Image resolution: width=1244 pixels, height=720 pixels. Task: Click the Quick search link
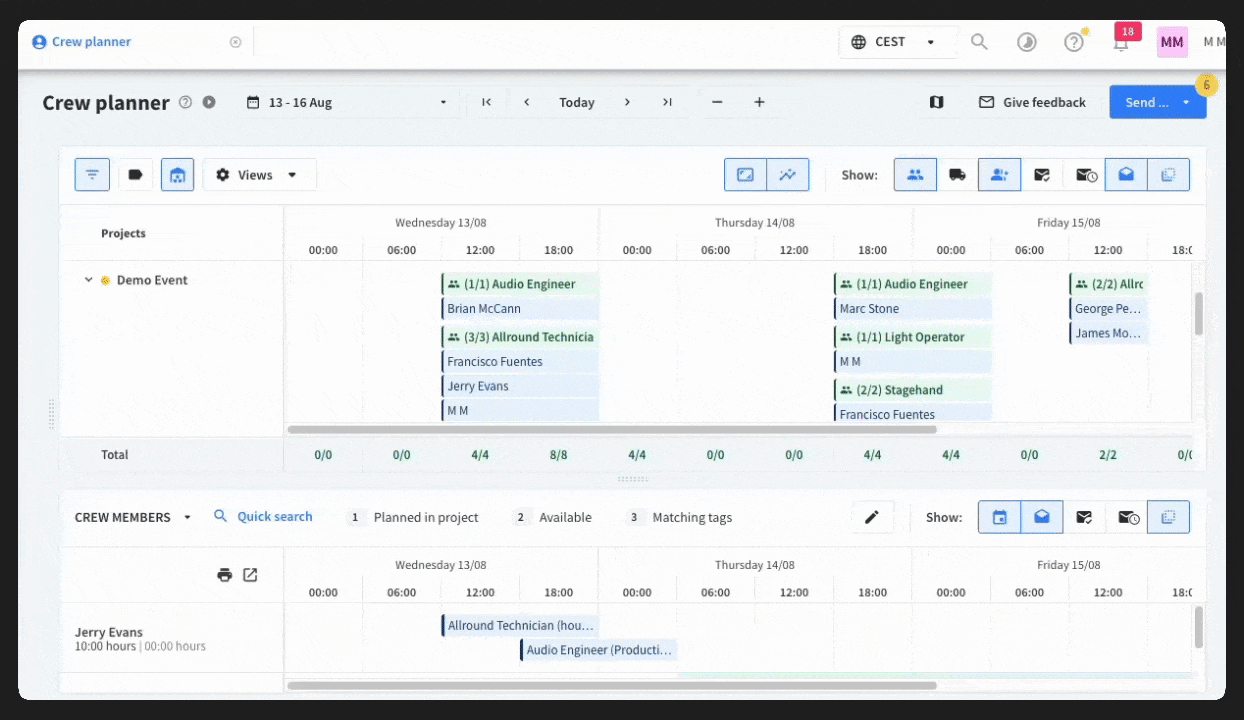point(263,517)
